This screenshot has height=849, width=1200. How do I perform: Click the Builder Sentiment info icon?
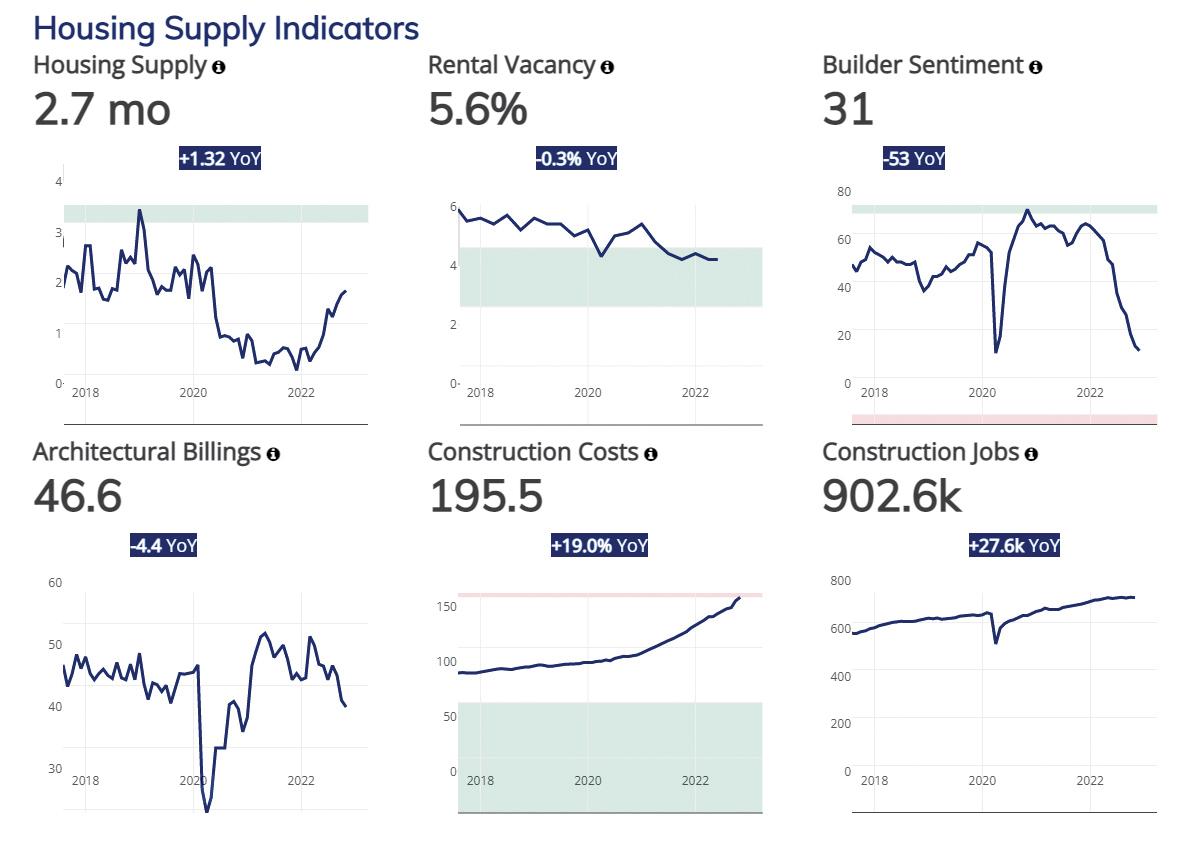(1036, 67)
